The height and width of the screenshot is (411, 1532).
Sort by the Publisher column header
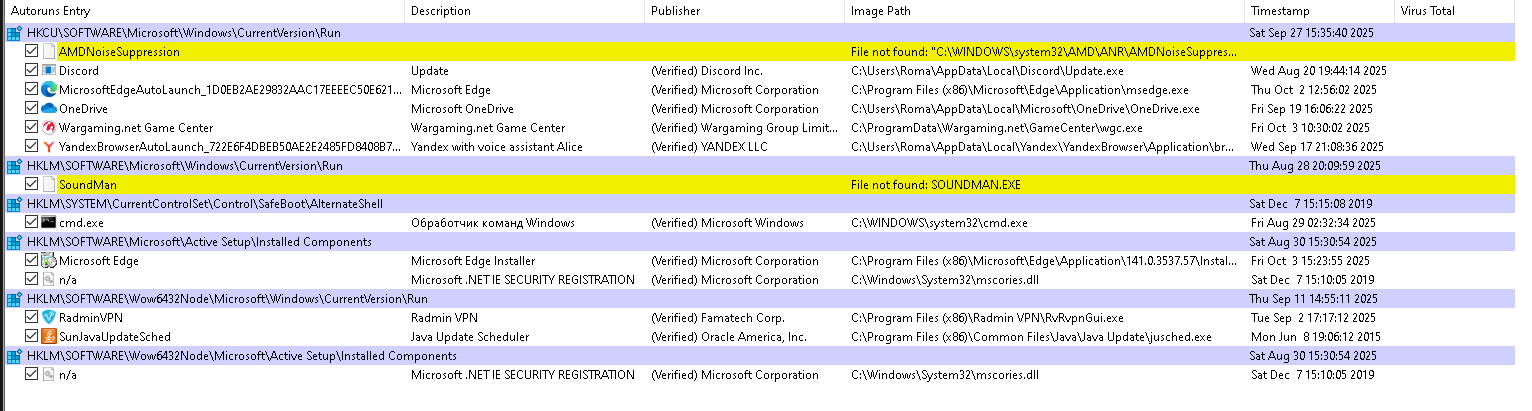coord(744,11)
